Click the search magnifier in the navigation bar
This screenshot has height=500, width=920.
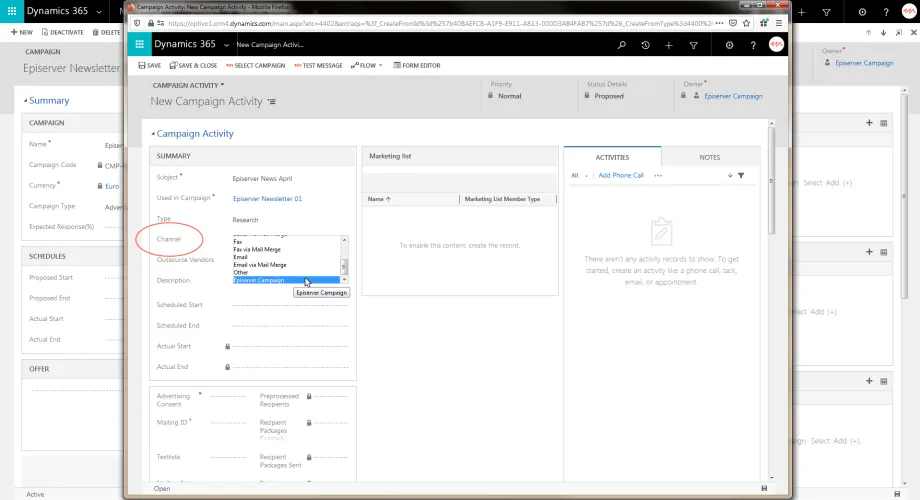621,45
